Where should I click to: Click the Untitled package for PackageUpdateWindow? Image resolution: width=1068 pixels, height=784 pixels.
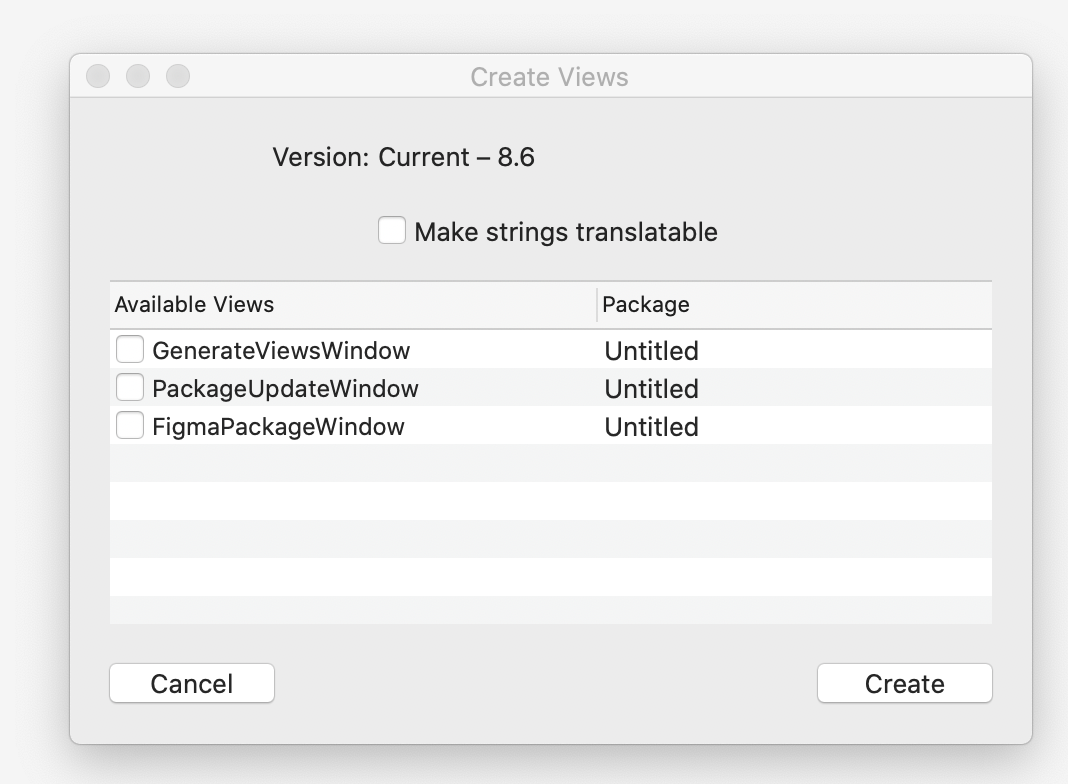click(651, 388)
